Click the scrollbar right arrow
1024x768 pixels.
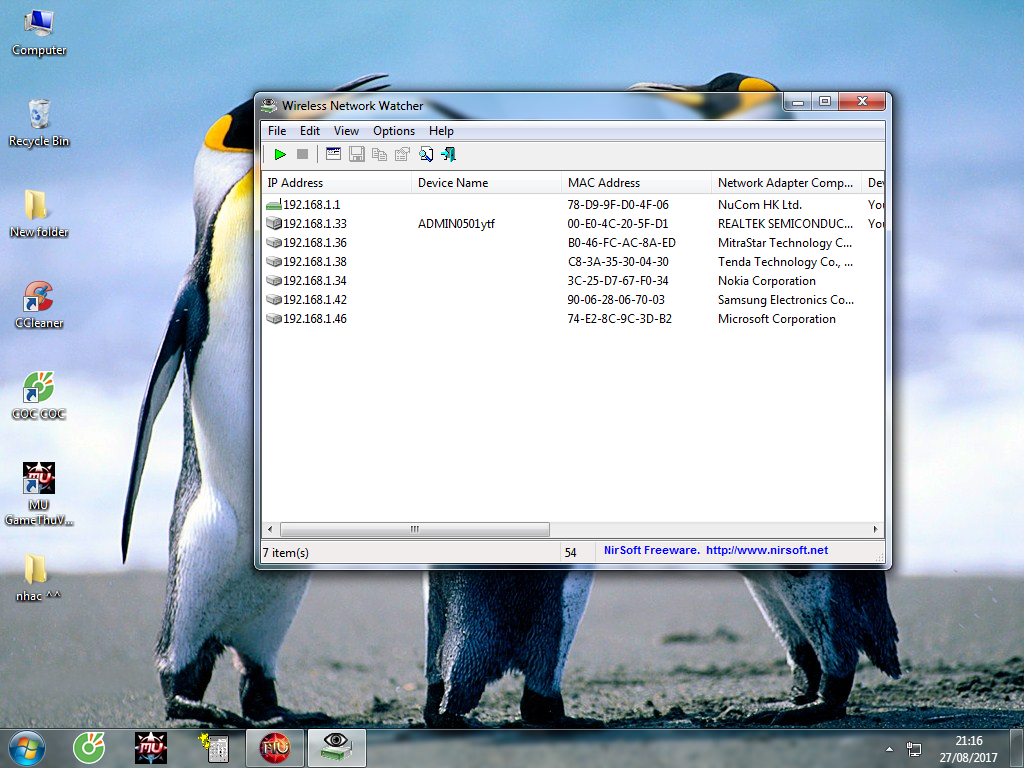[x=876, y=529]
